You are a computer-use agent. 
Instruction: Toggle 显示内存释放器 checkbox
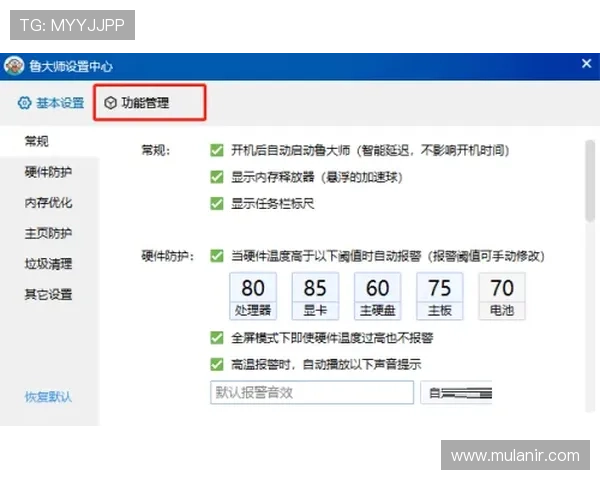217,177
